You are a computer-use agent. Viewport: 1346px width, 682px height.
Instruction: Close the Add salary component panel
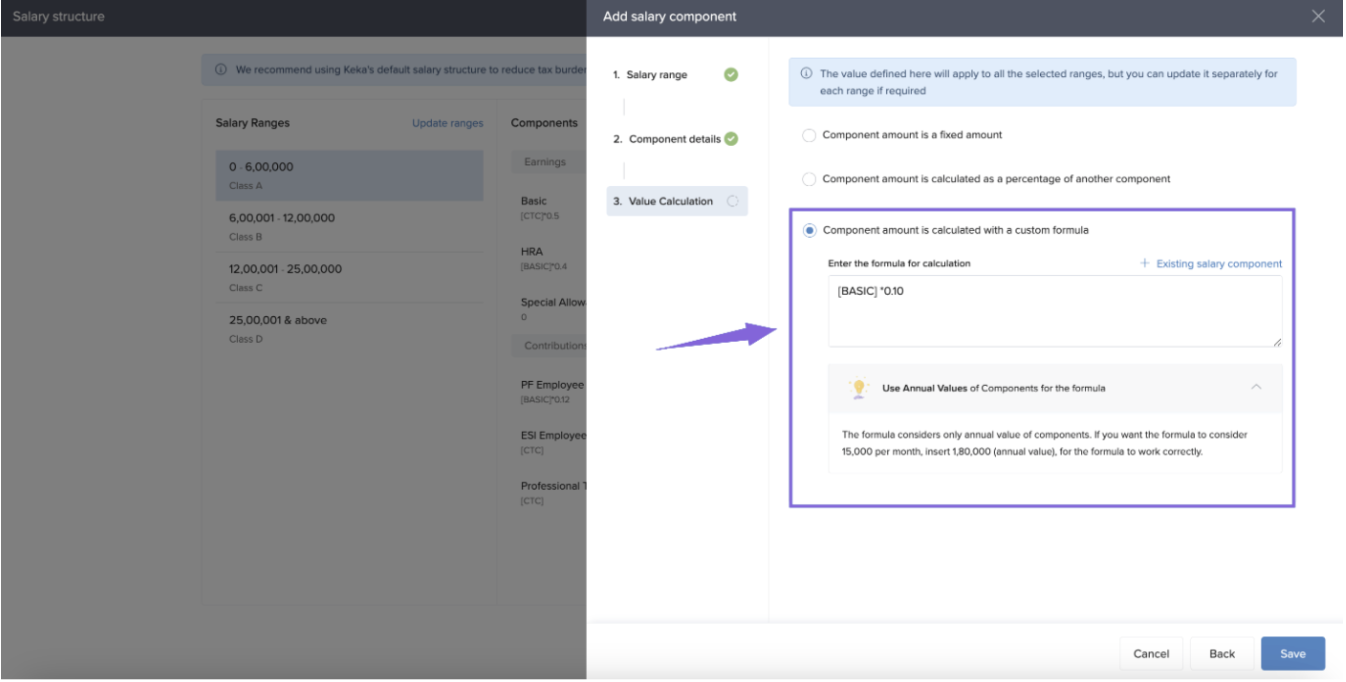tap(1318, 16)
